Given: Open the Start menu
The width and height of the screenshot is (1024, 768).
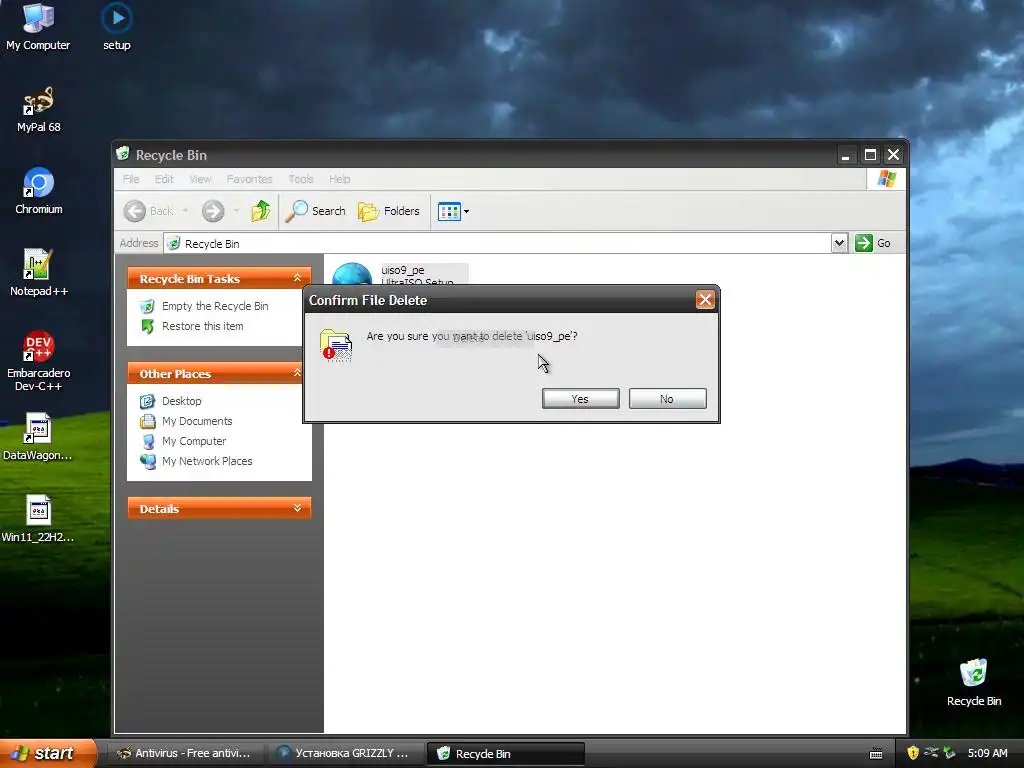Looking at the screenshot, I should pyautogui.click(x=48, y=753).
